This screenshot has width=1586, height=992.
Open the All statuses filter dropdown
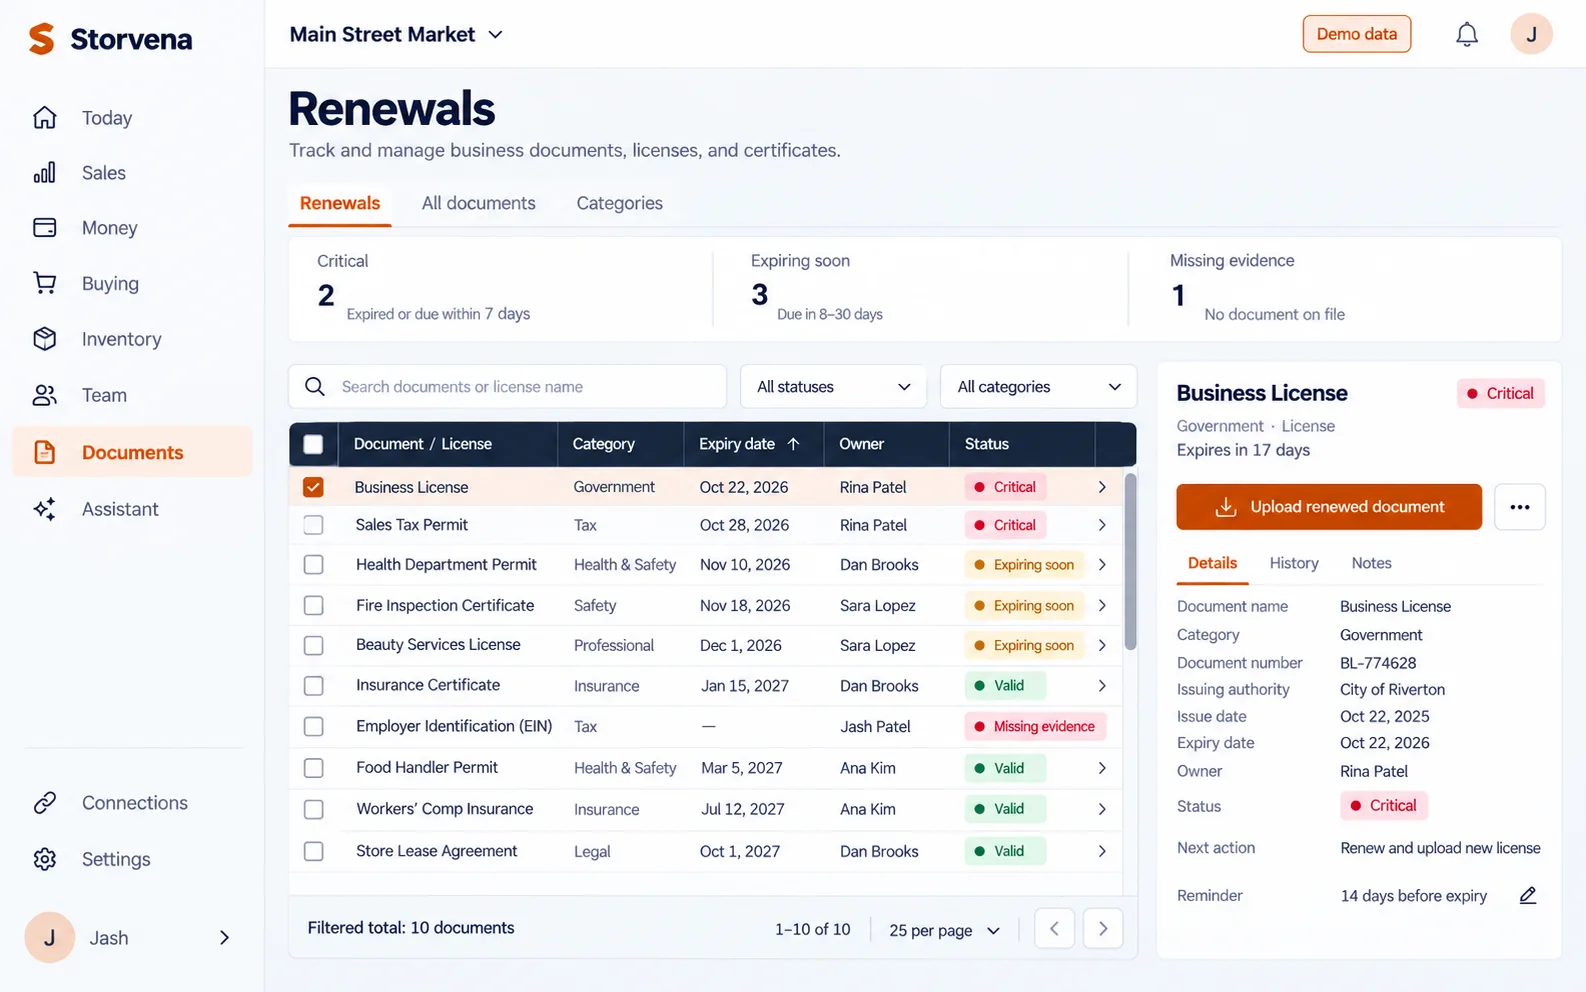point(833,387)
